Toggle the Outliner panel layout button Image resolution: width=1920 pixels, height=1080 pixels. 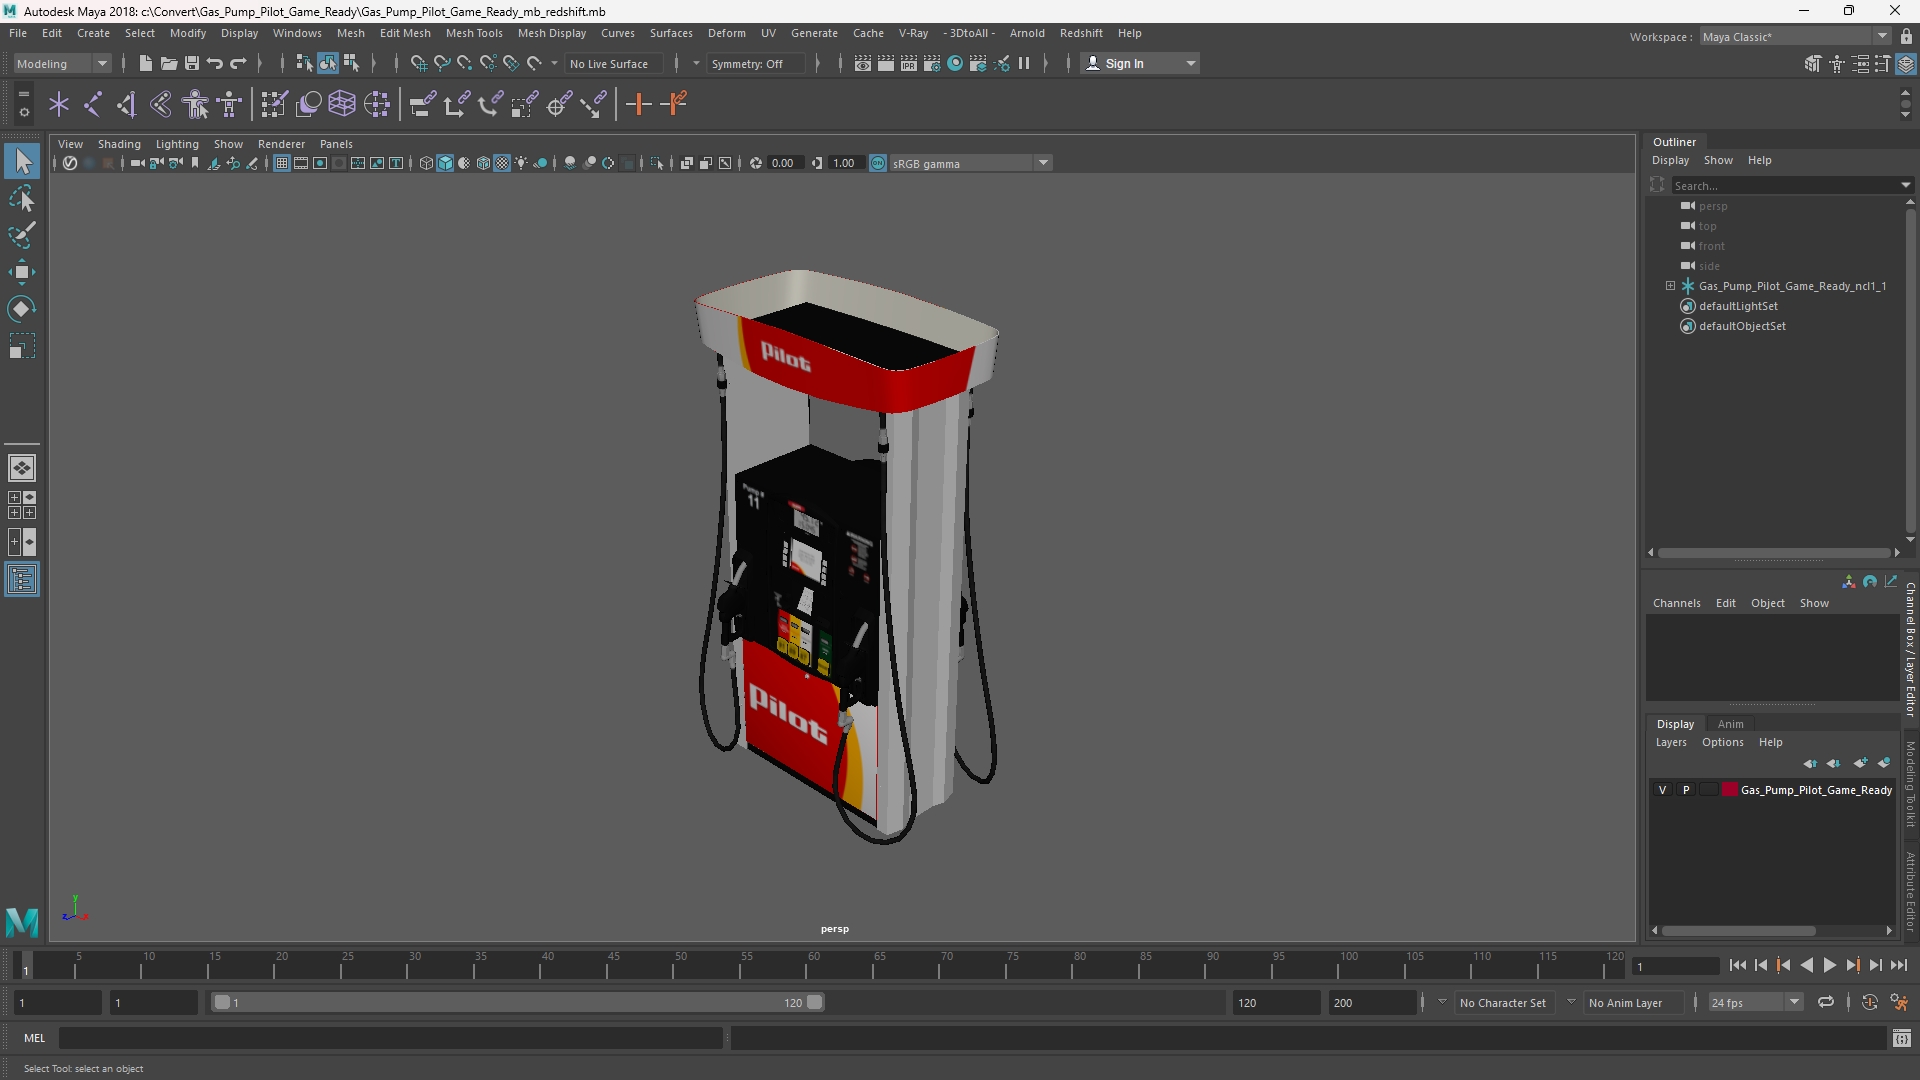pyautogui.click(x=22, y=580)
